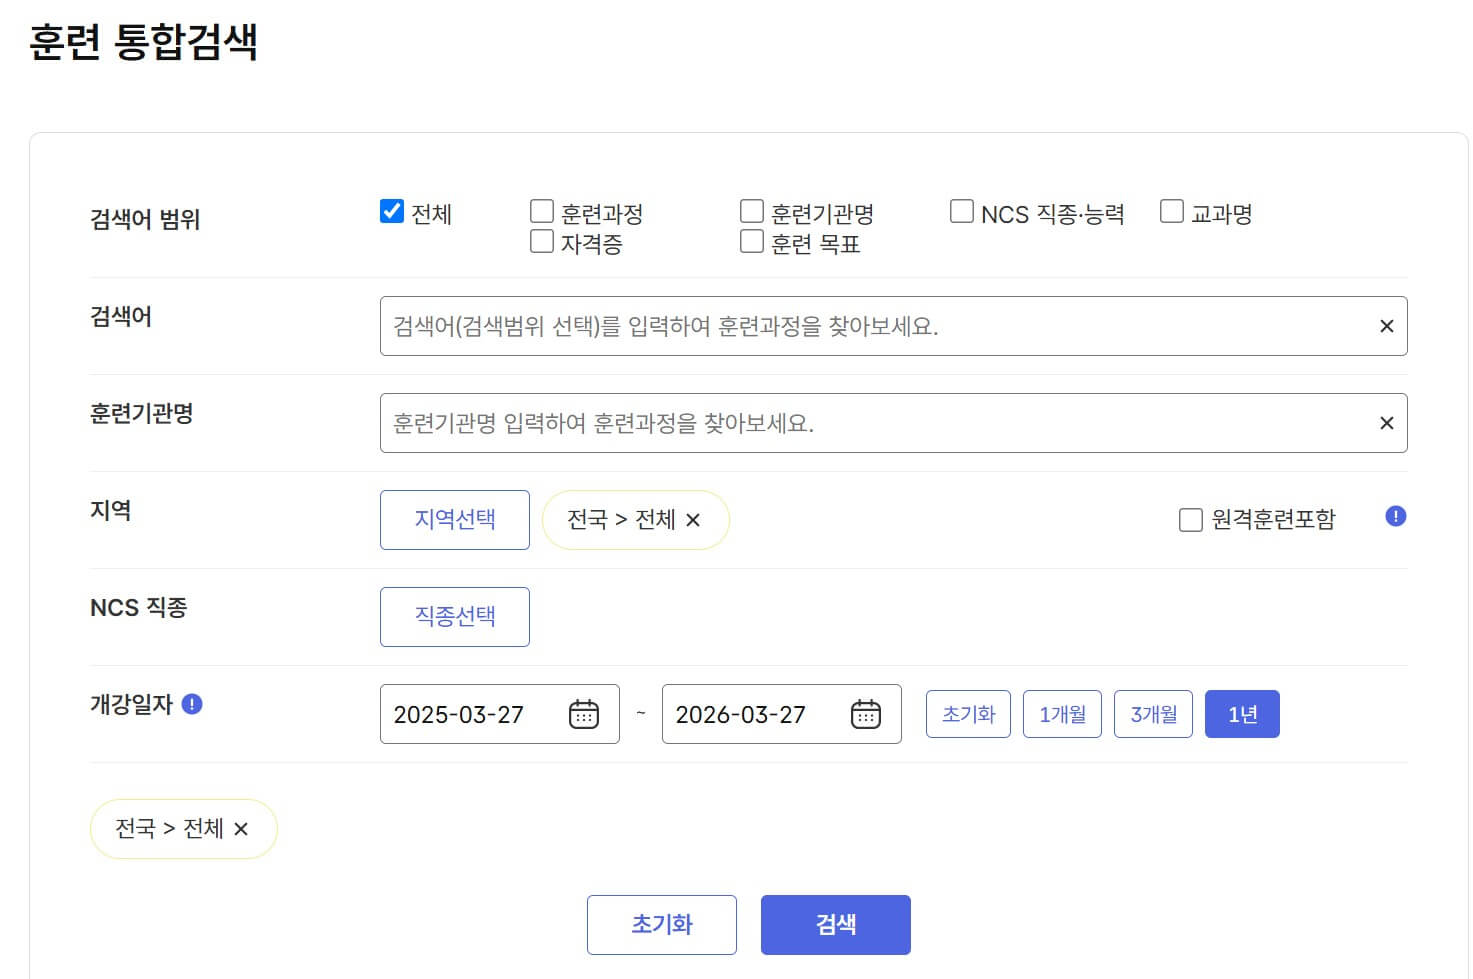1473x979 pixels.
Task: Open the 직종선택 NCS job selector
Action: pyautogui.click(x=454, y=617)
